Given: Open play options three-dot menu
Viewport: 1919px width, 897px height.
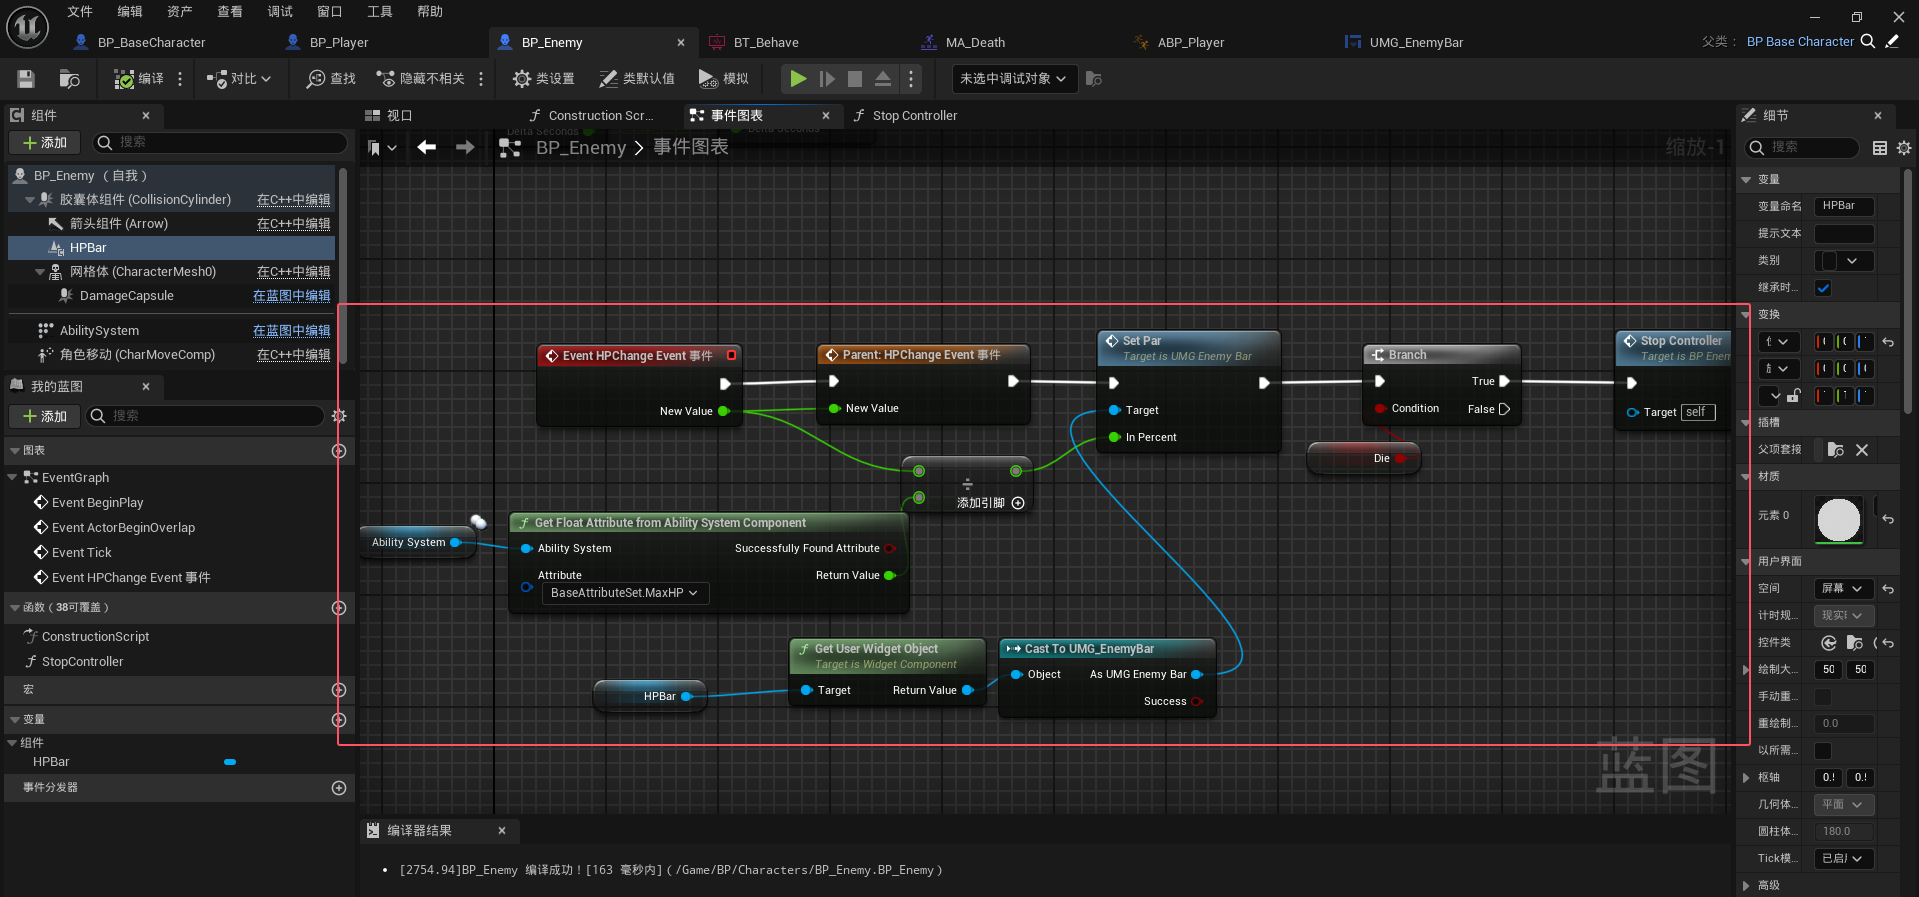Looking at the screenshot, I should 910,79.
